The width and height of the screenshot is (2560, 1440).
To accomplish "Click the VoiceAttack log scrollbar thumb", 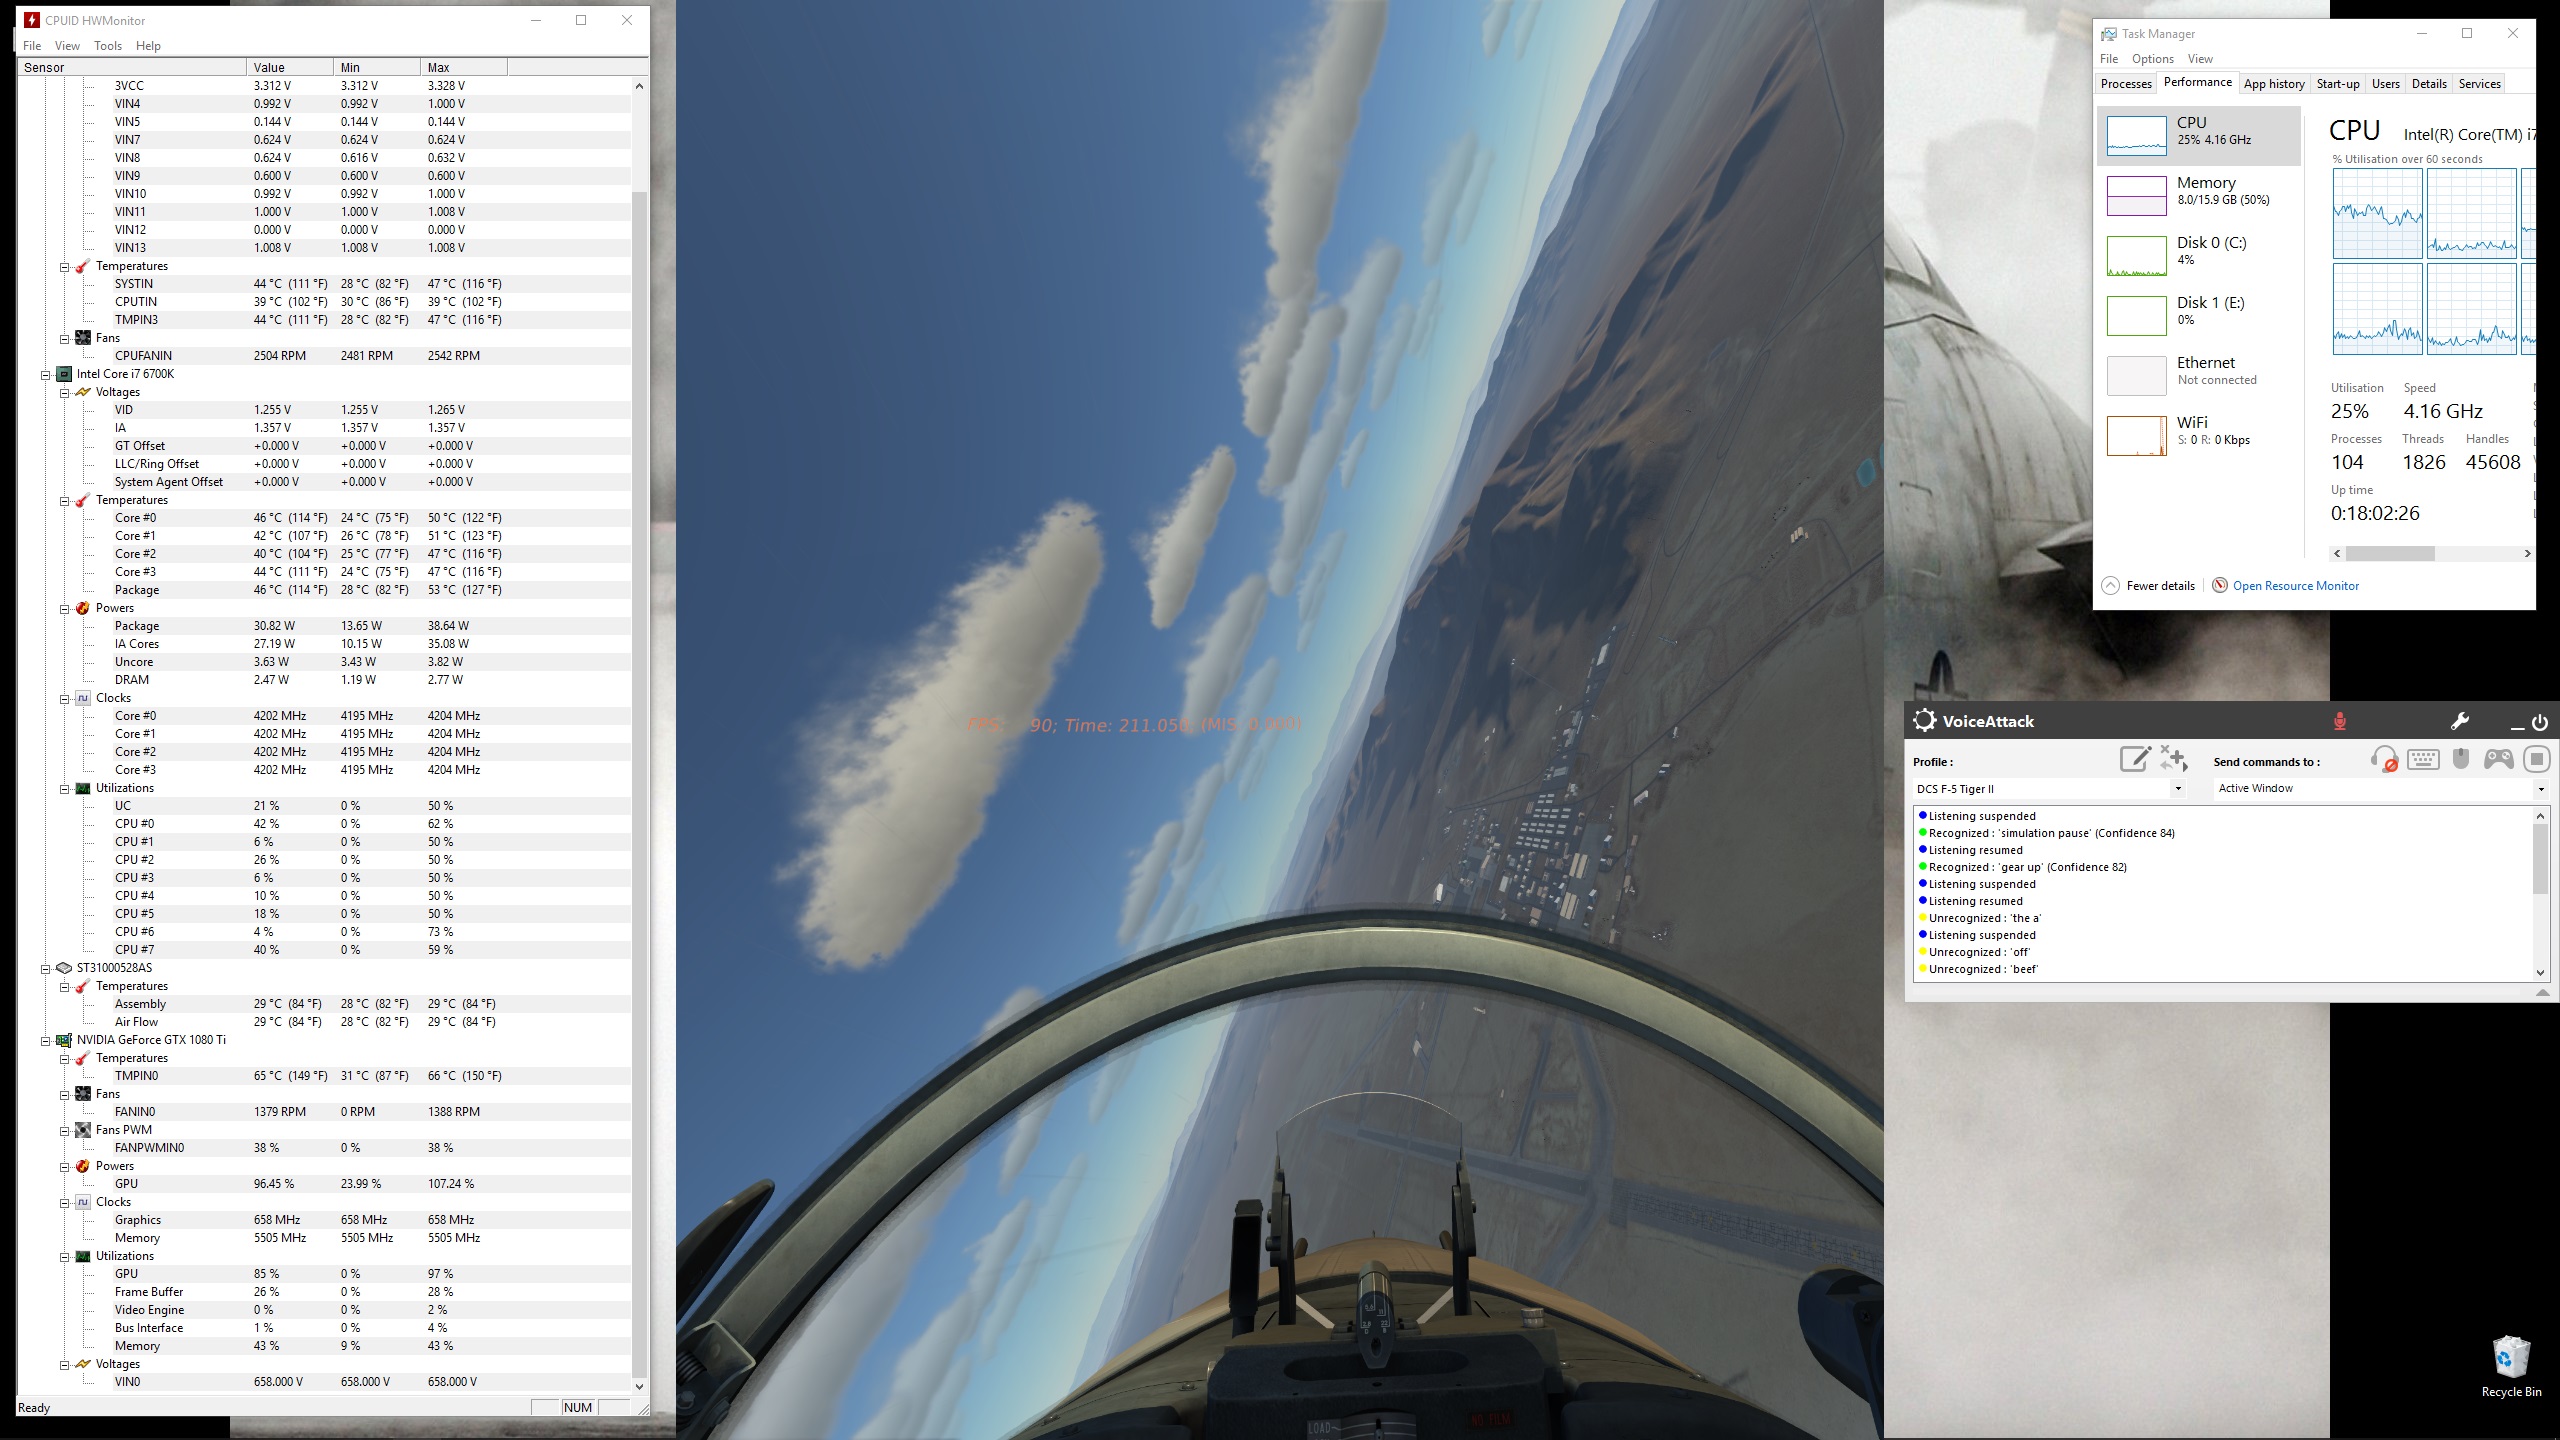I will coord(2540,858).
